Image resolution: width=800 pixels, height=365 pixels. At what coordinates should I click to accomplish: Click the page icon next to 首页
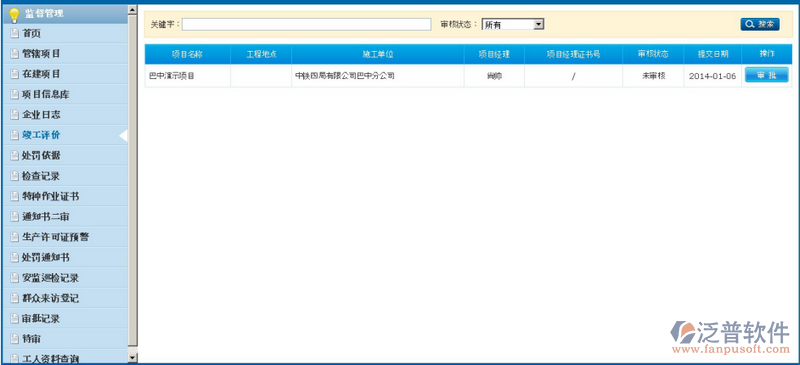[14, 34]
